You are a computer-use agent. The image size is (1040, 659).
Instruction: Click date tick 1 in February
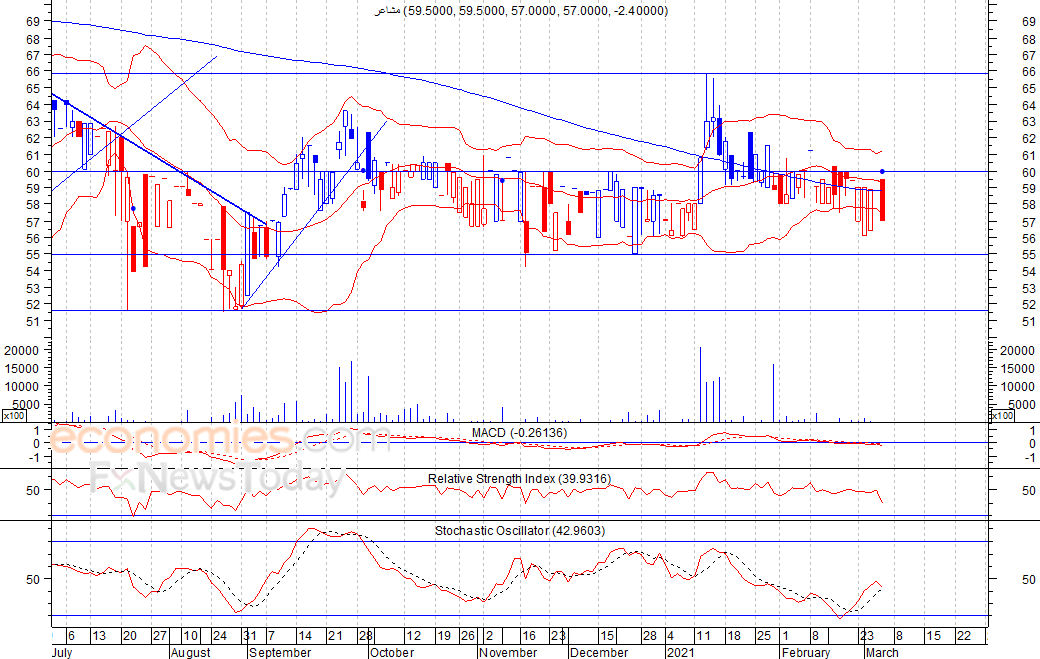785,636
